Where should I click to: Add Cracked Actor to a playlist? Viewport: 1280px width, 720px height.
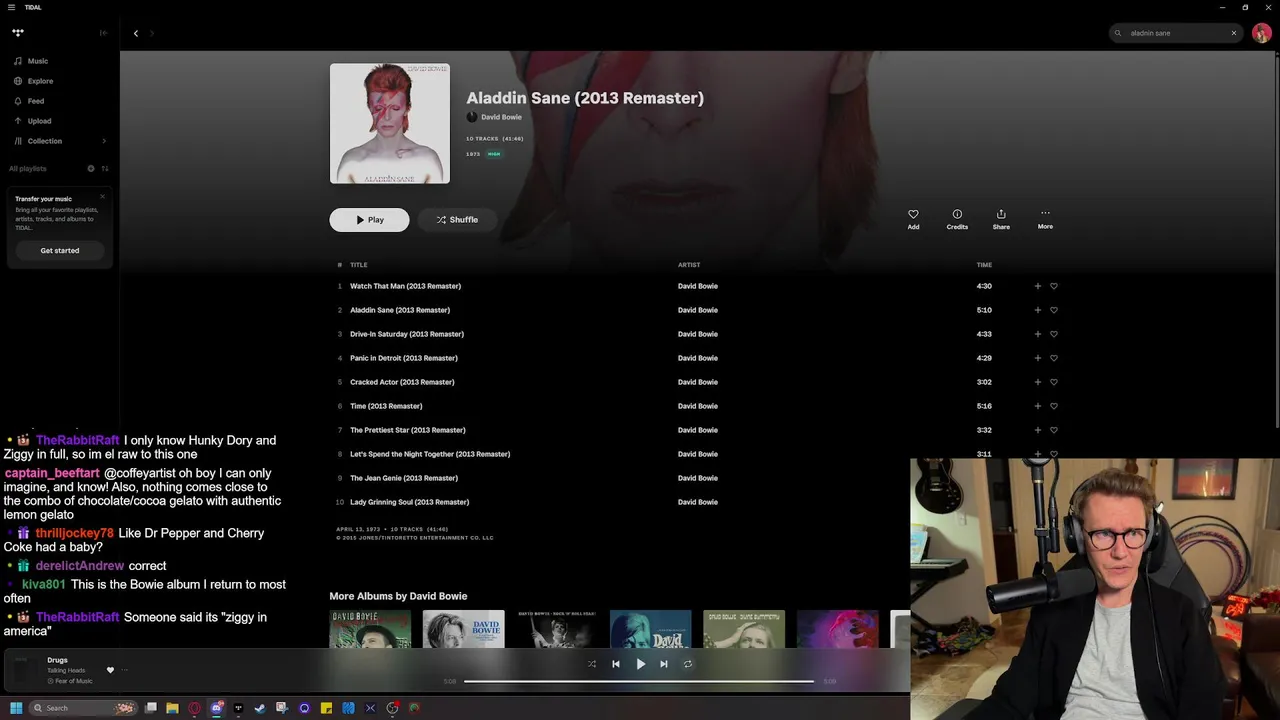coord(1037,382)
